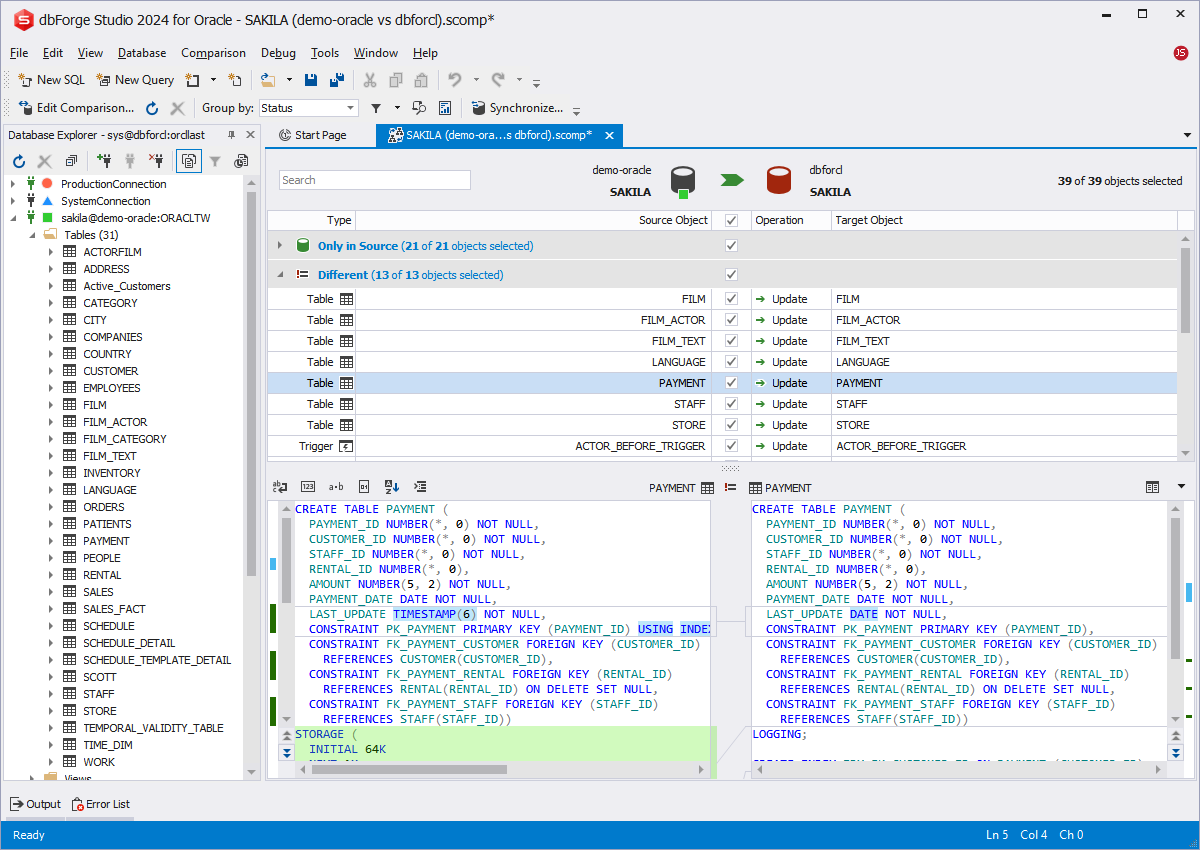Expand the ProductionConnection tree node
The height and width of the screenshot is (850, 1200).
13,184
